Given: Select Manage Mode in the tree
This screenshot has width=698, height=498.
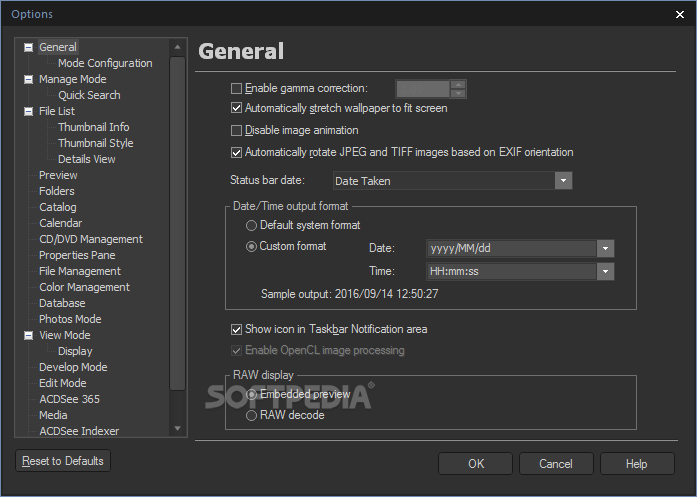Looking at the screenshot, I should [73, 79].
